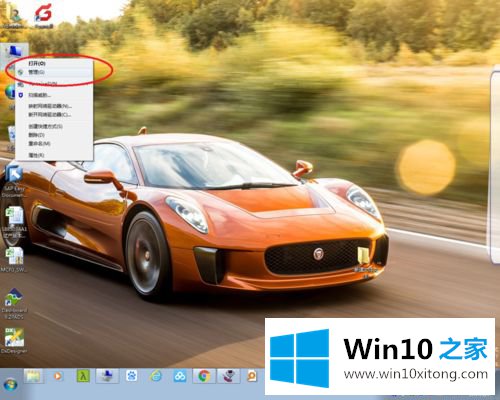Open the green lambda taskbar app
Image resolution: width=500 pixels, height=400 pixels.
pyautogui.click(x=83, y=376)
